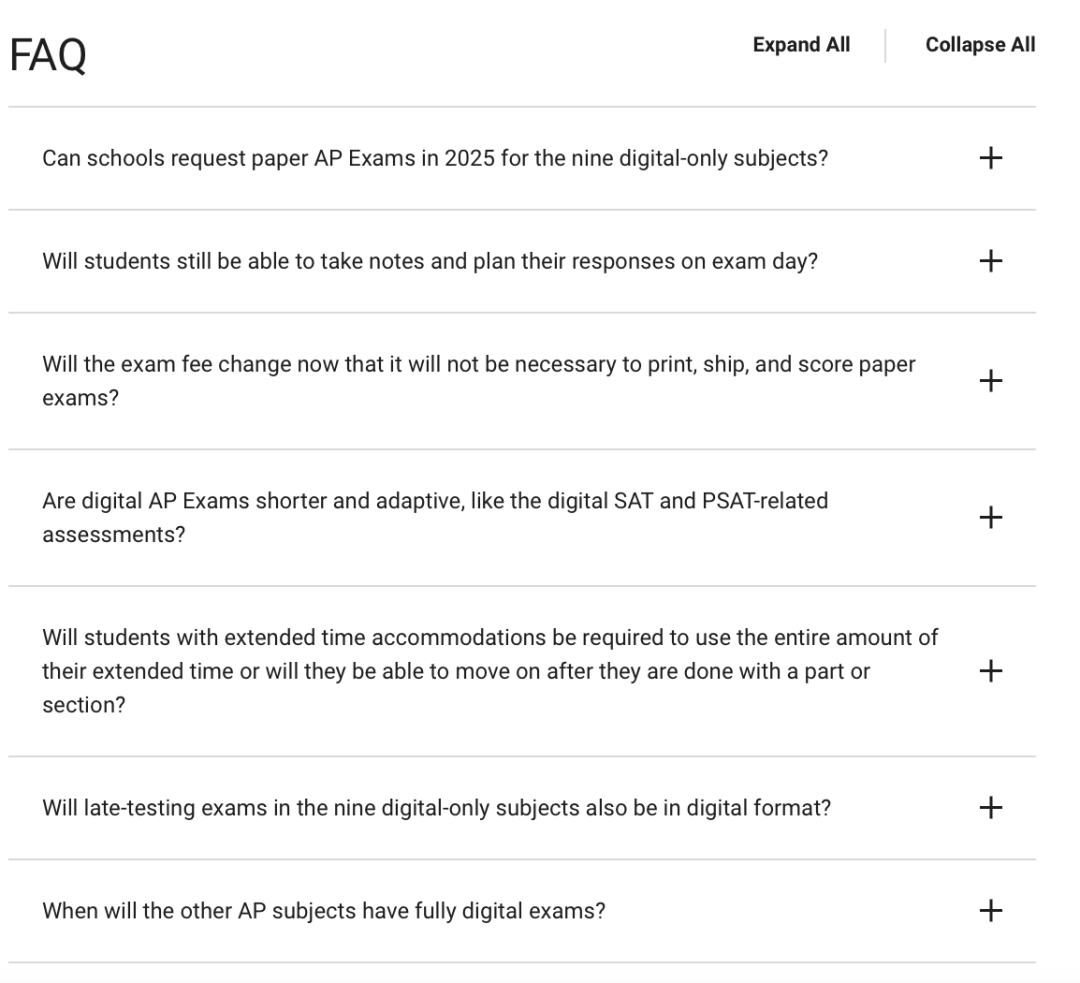
Task: Click the 'section?' last line of accommodations question
Action: tap(83, 705)
